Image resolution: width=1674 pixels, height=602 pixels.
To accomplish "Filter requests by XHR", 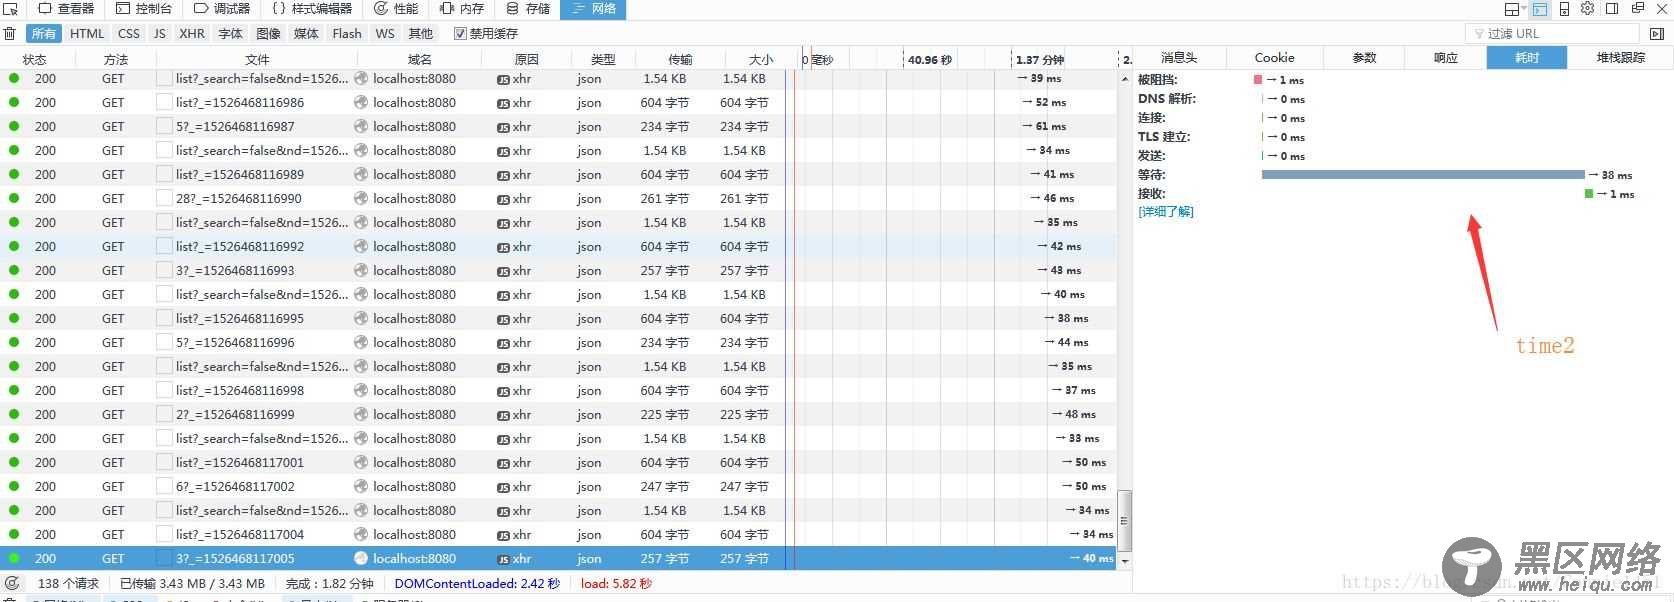I will [x=192, y=33].
